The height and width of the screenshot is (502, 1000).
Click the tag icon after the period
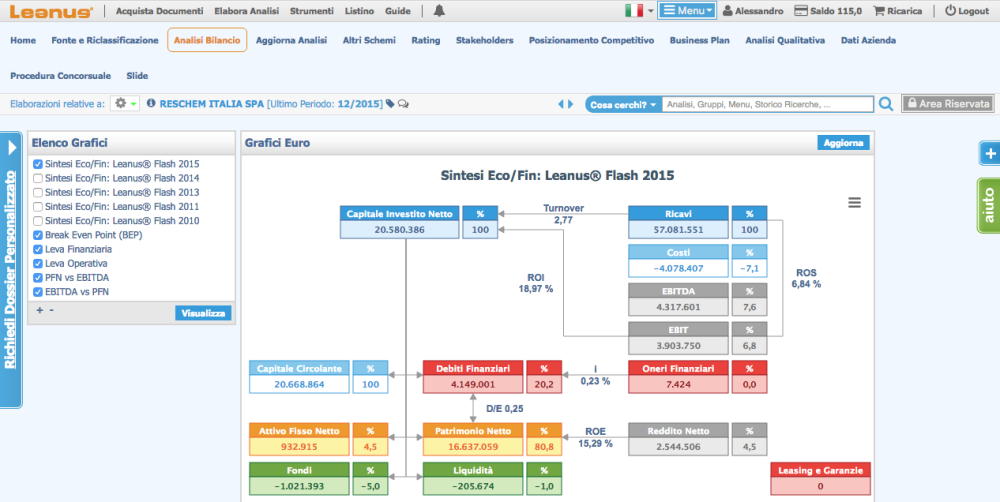[x=390, y=103]
